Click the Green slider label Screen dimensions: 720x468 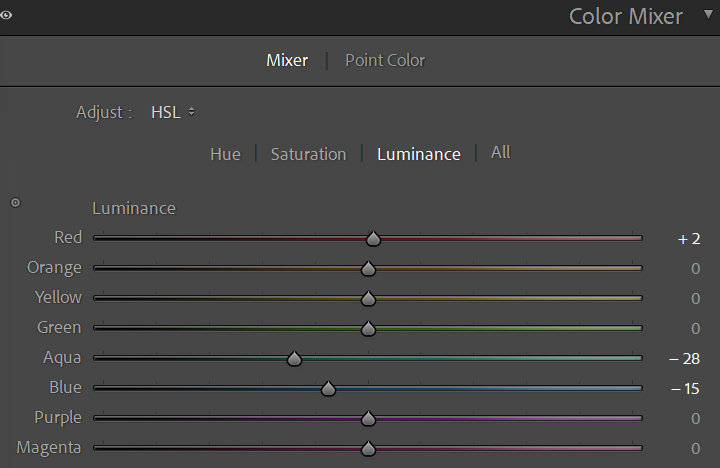pos(59,327)
